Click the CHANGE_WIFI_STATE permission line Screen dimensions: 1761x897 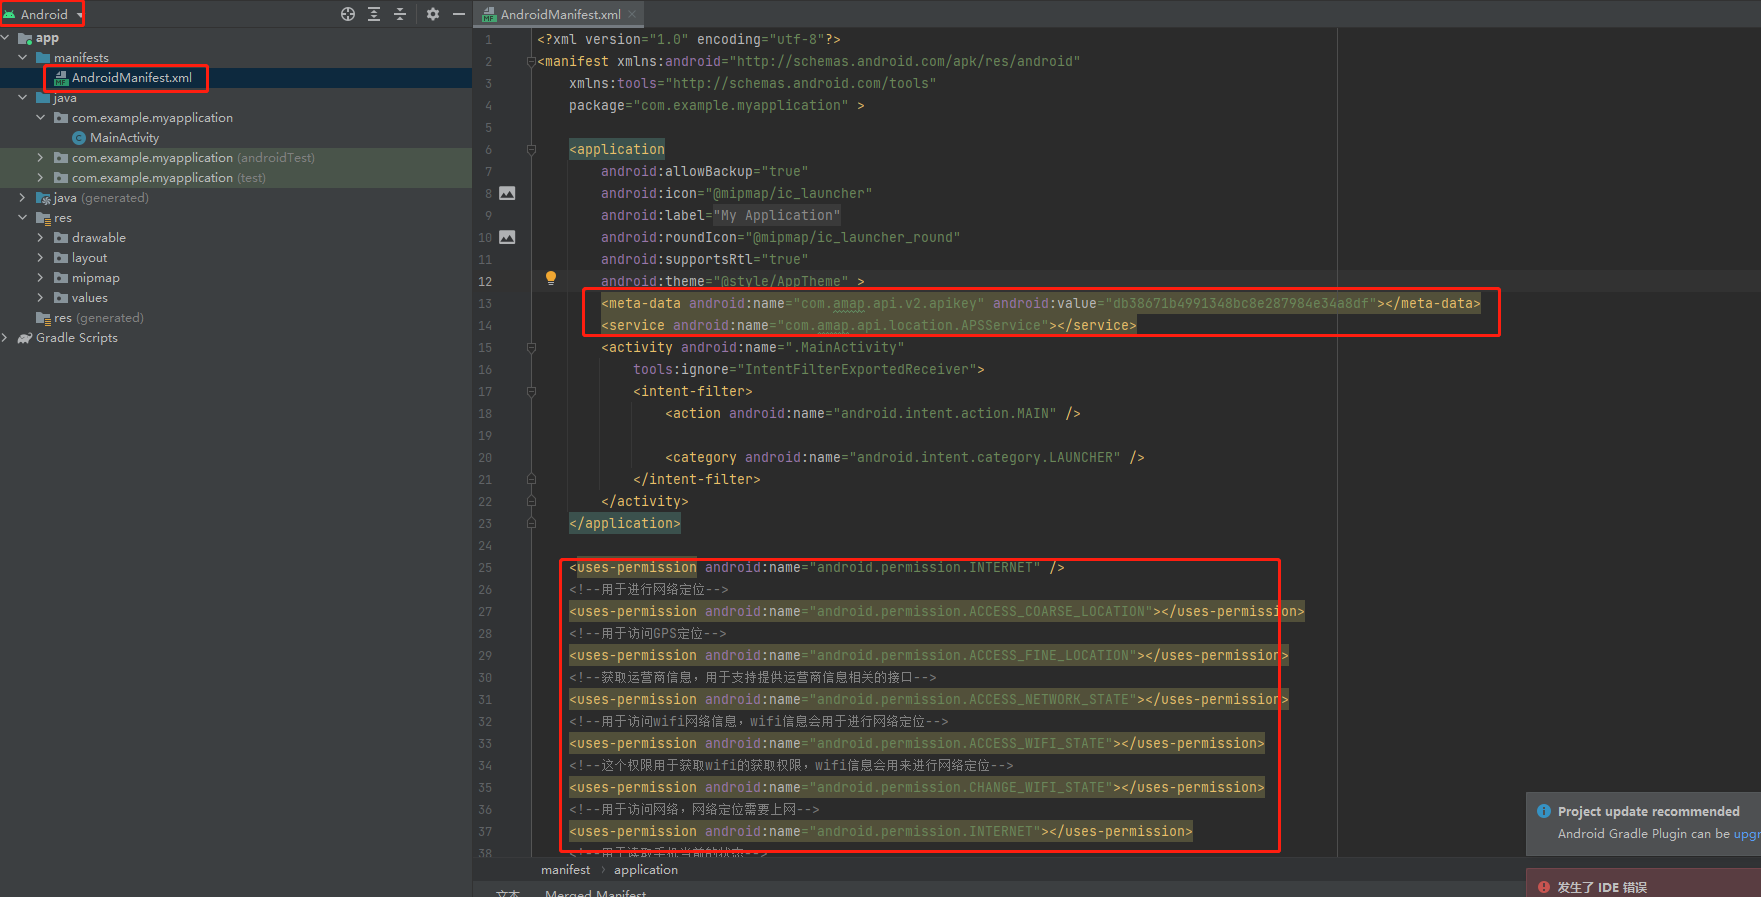(x=917, y=788)
